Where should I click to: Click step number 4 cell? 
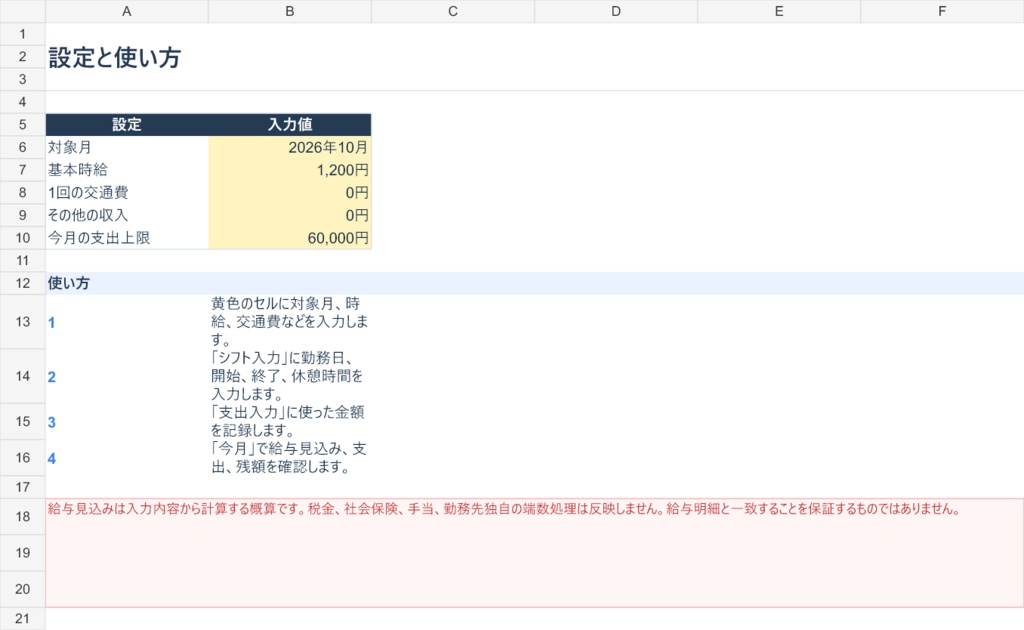[127, 458]
